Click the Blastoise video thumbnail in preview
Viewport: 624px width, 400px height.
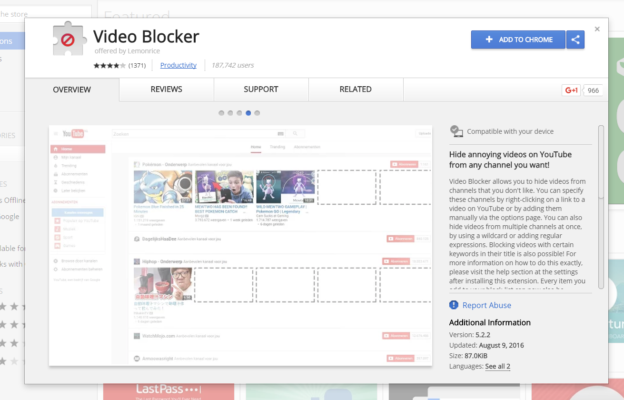coord(163,187)
